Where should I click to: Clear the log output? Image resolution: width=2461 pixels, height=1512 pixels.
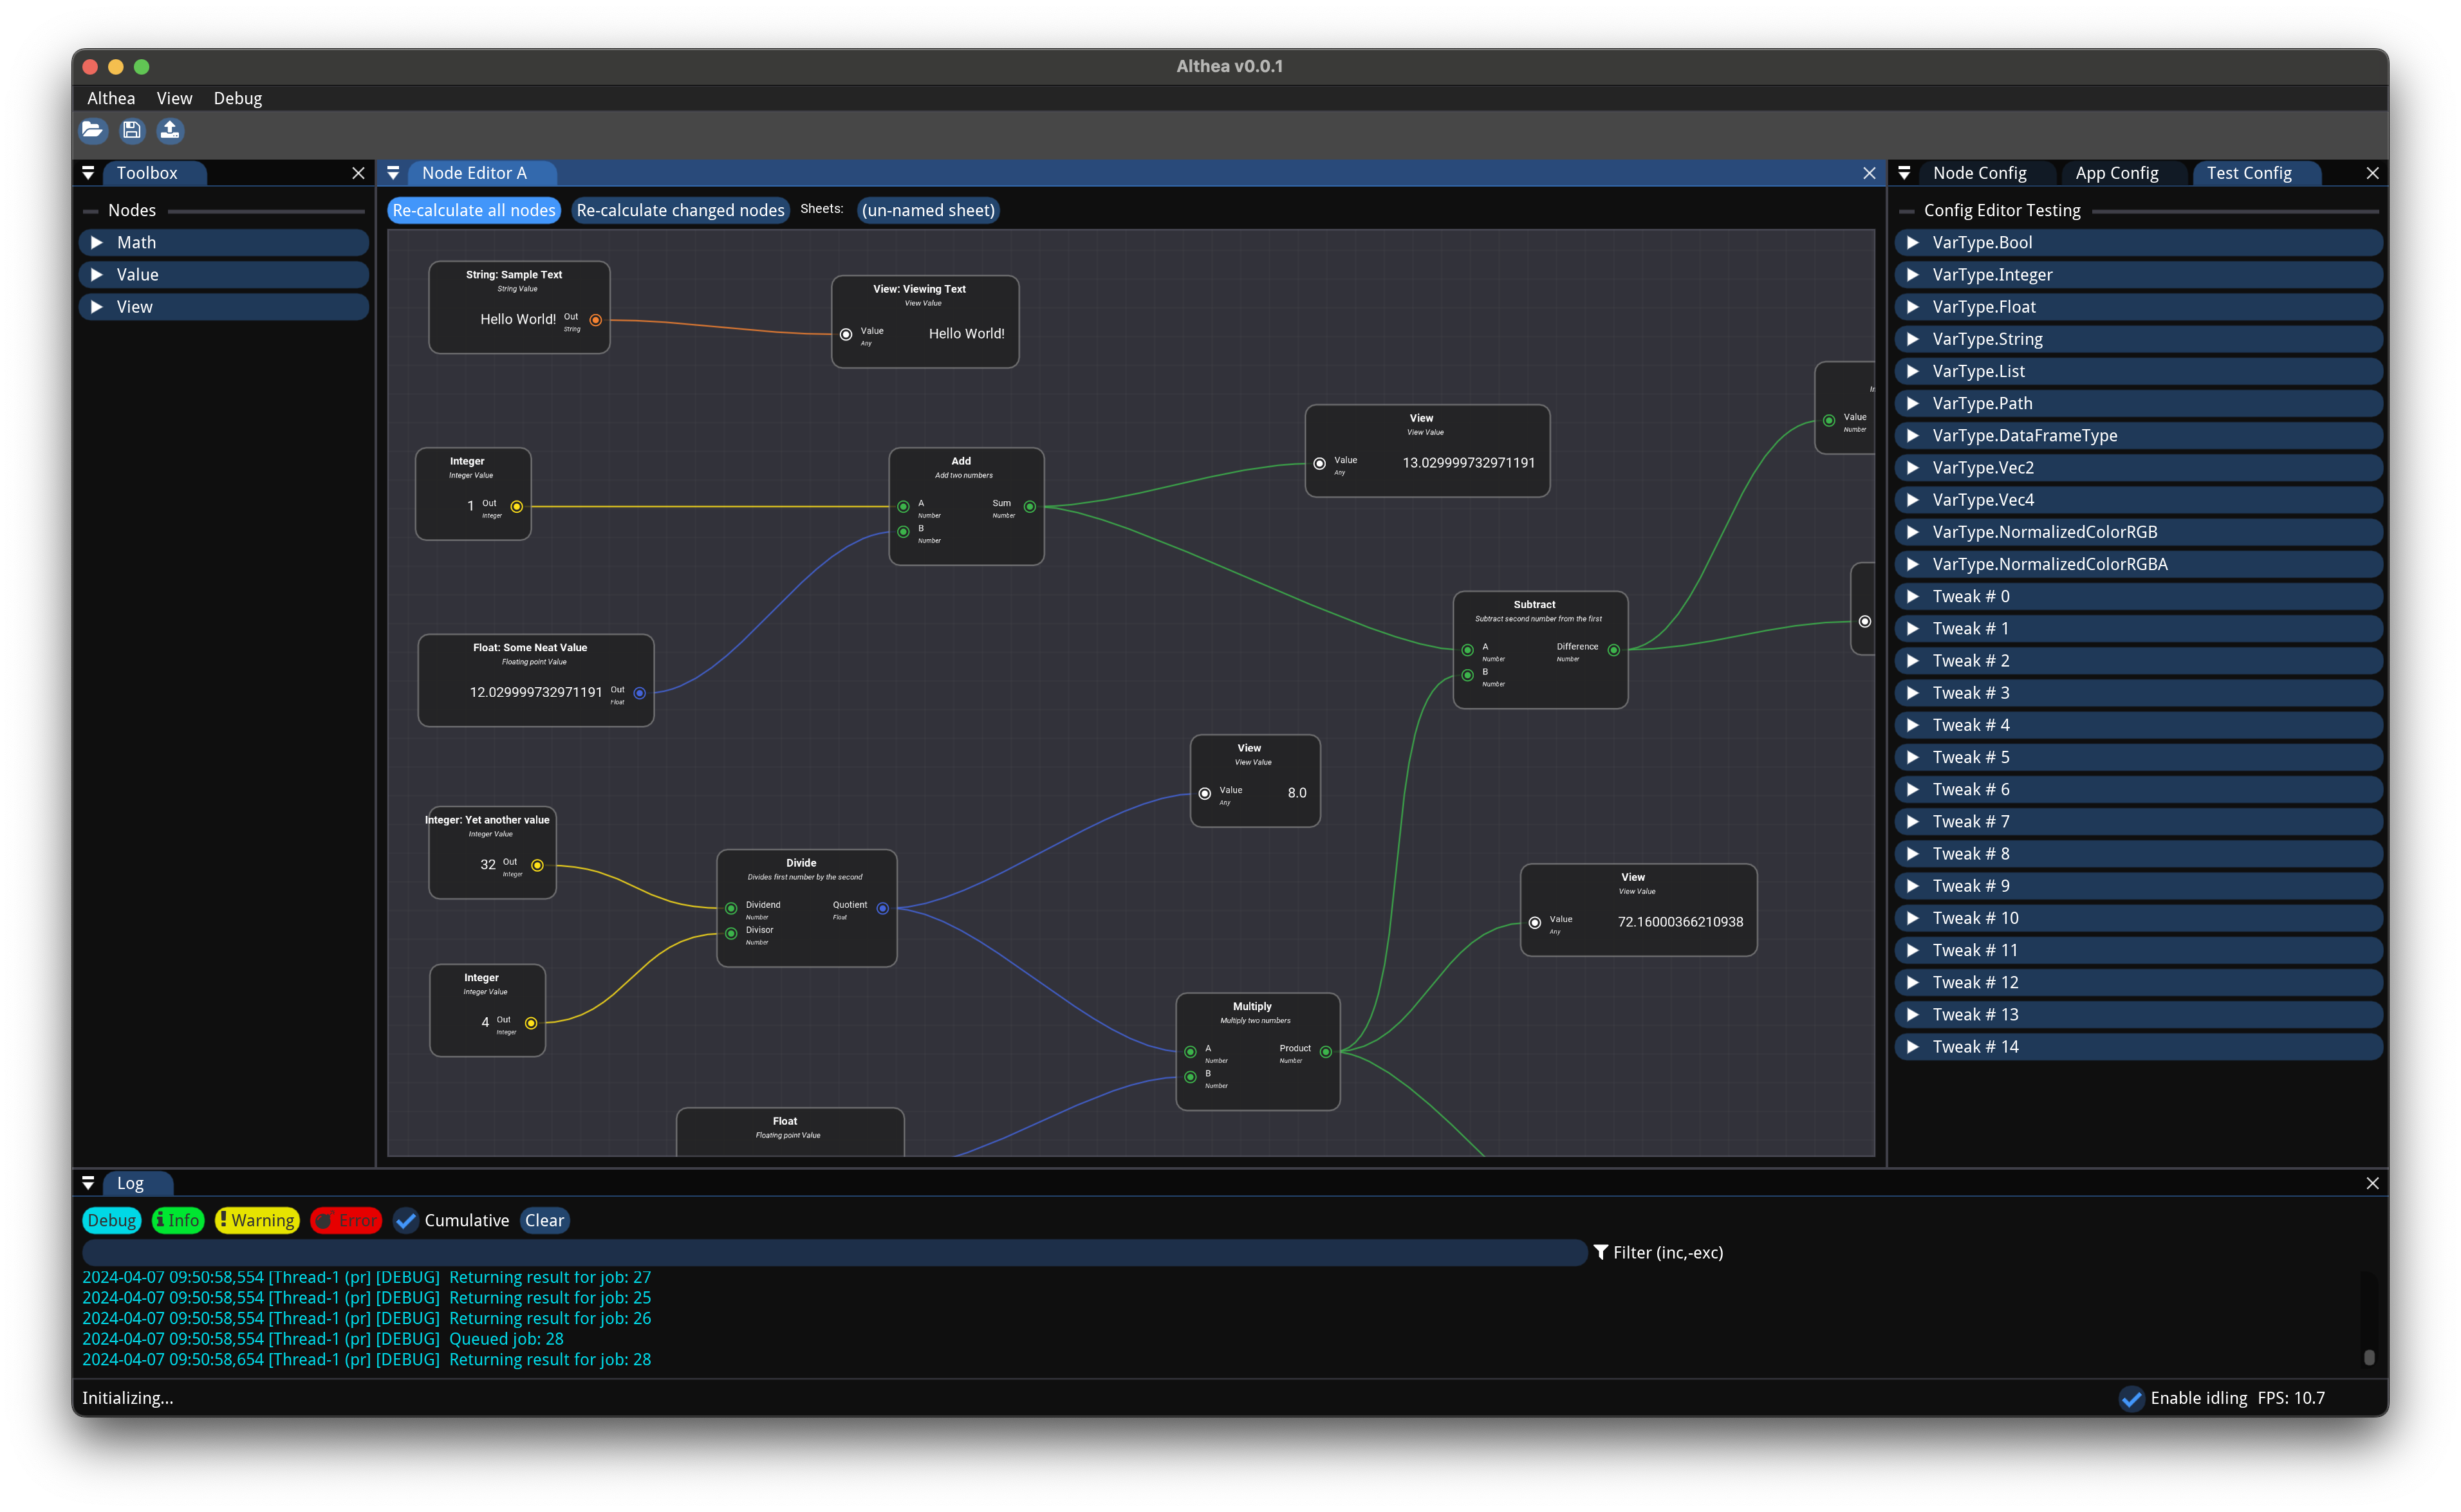(x=544, y=1220)
